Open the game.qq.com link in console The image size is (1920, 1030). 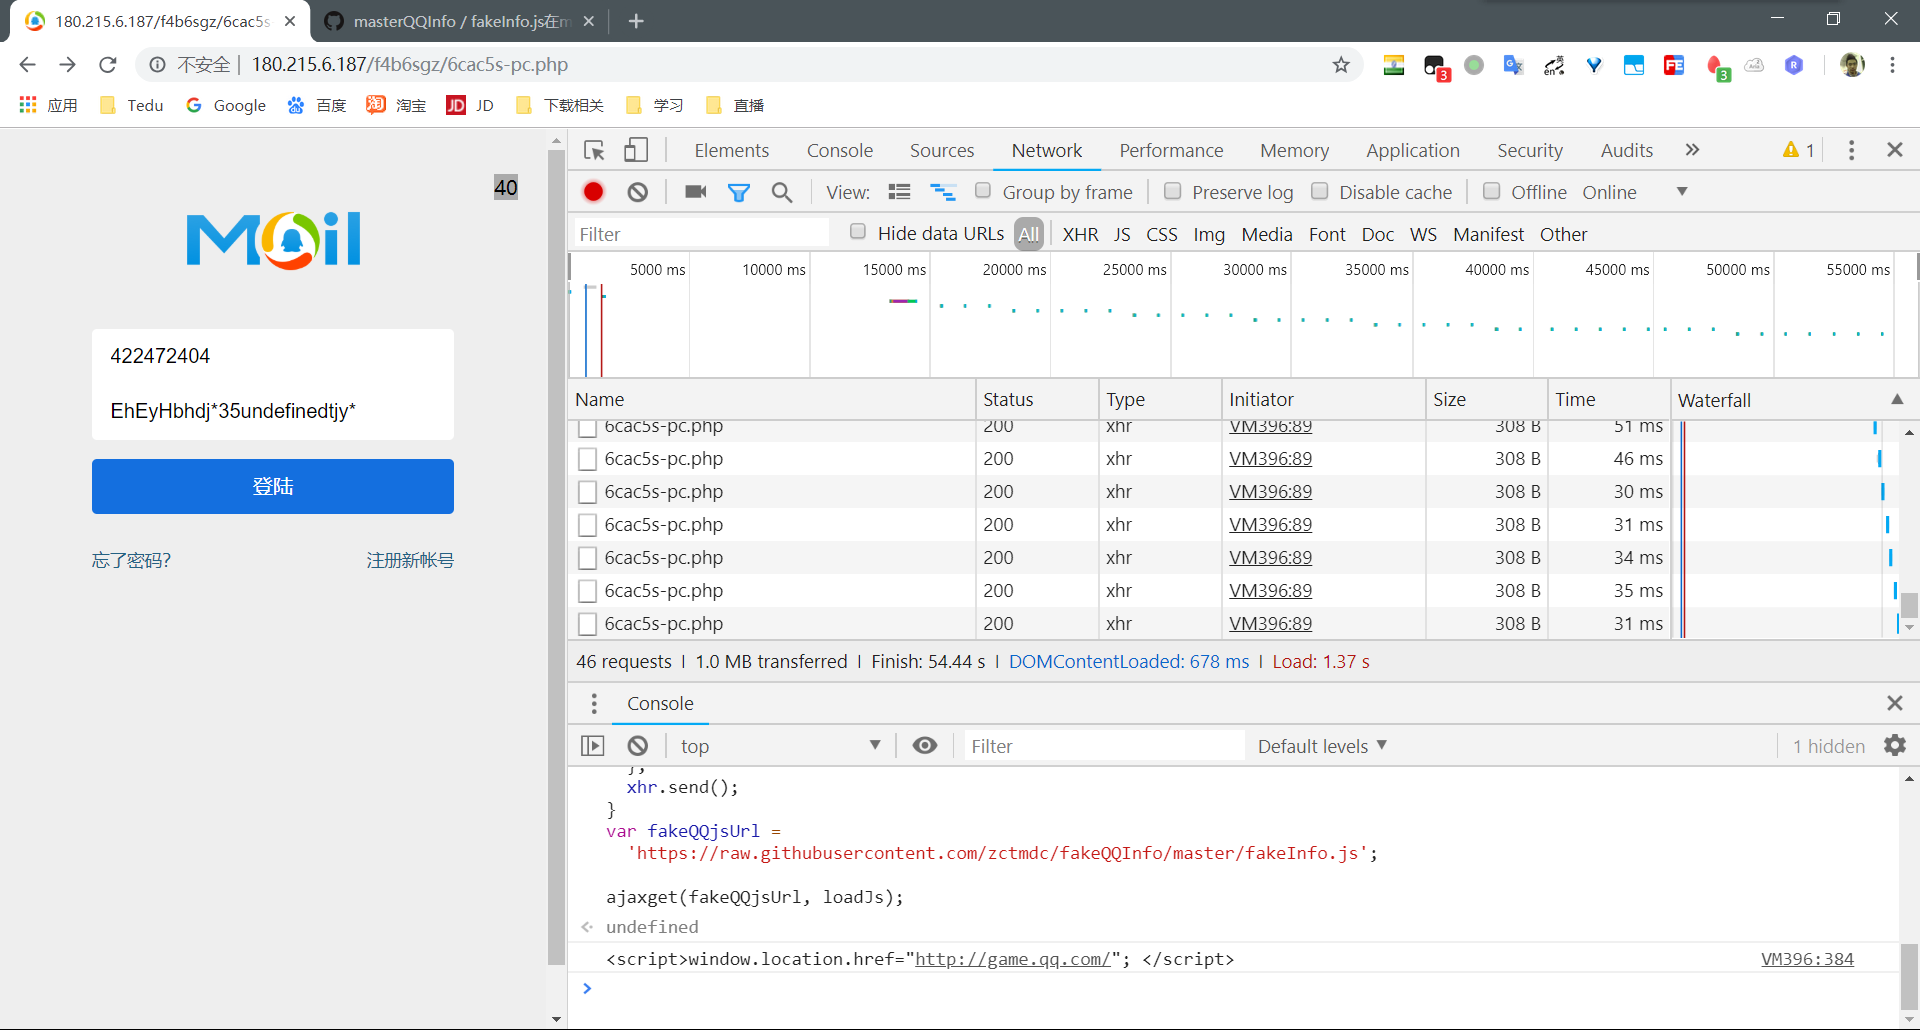tap(1013, 959)
